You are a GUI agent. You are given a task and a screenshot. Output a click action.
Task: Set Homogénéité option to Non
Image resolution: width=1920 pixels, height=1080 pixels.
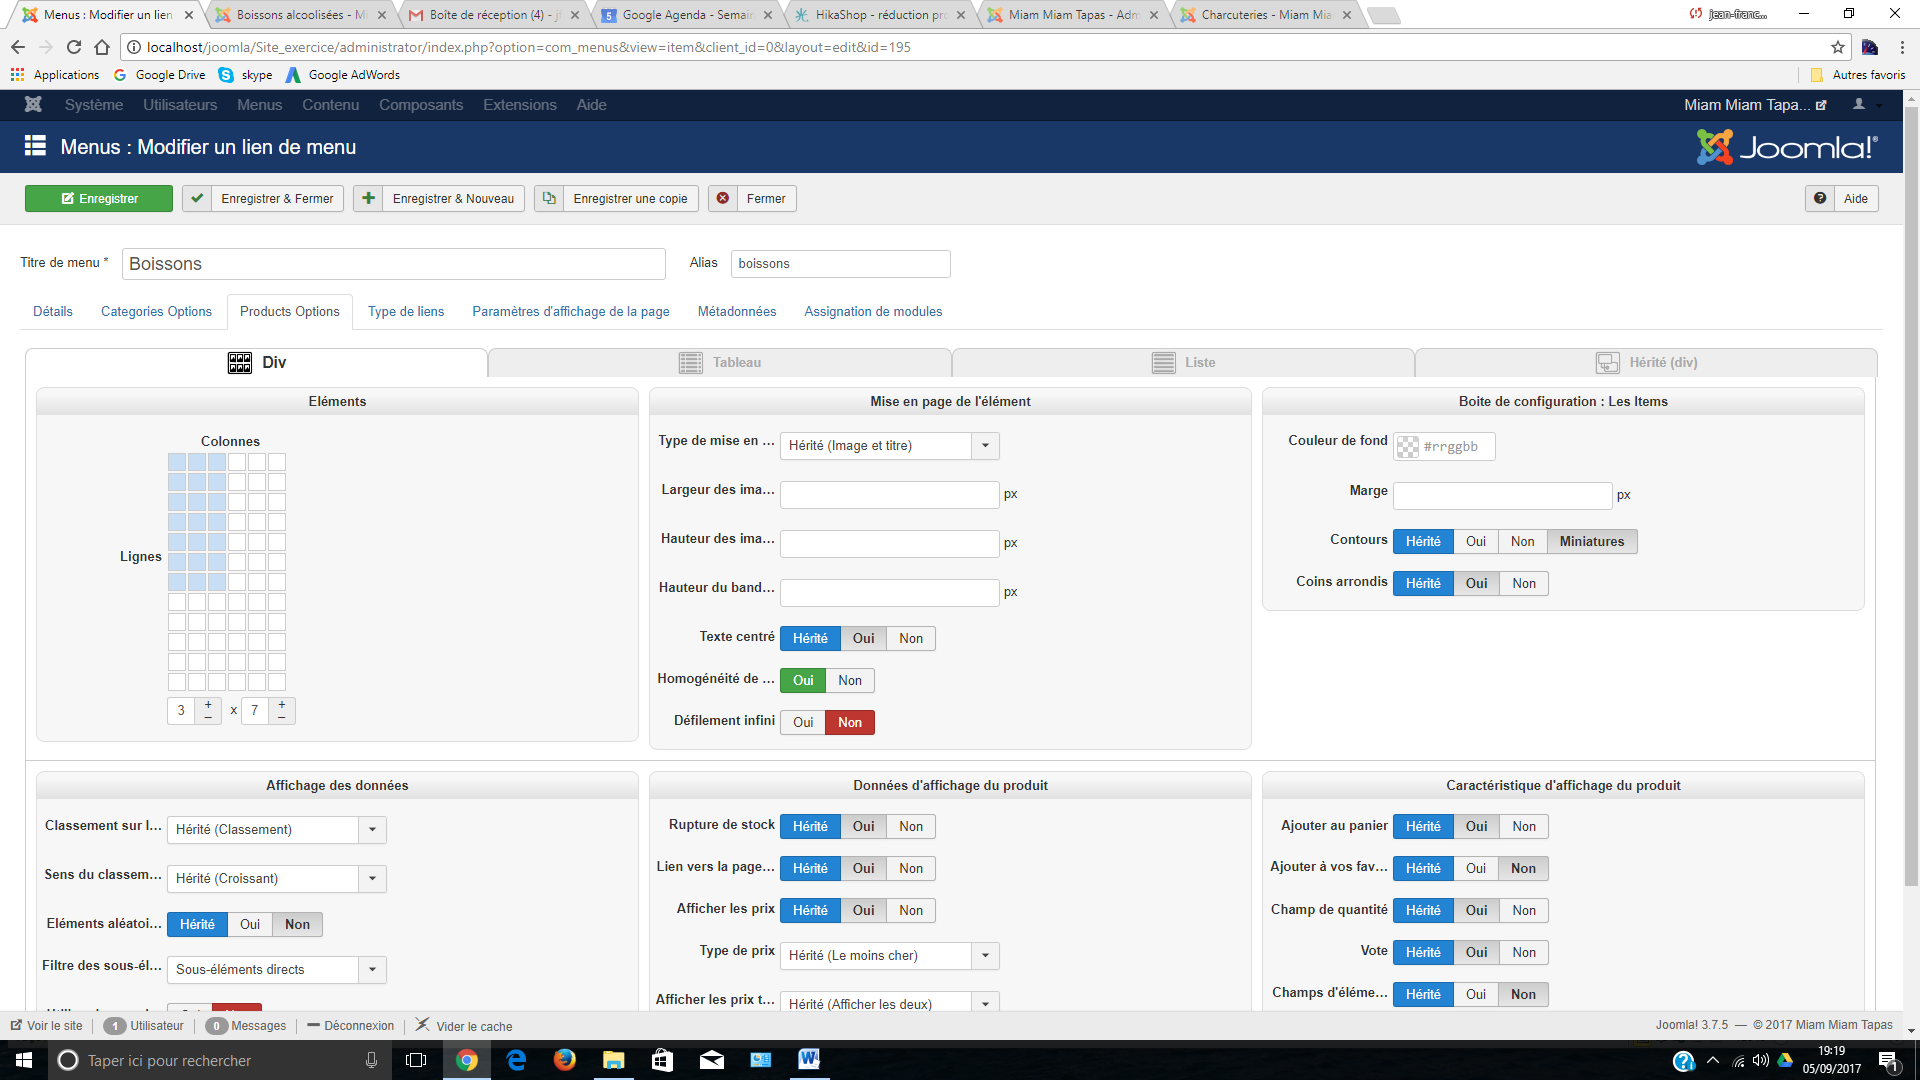(x=850, y=681)
